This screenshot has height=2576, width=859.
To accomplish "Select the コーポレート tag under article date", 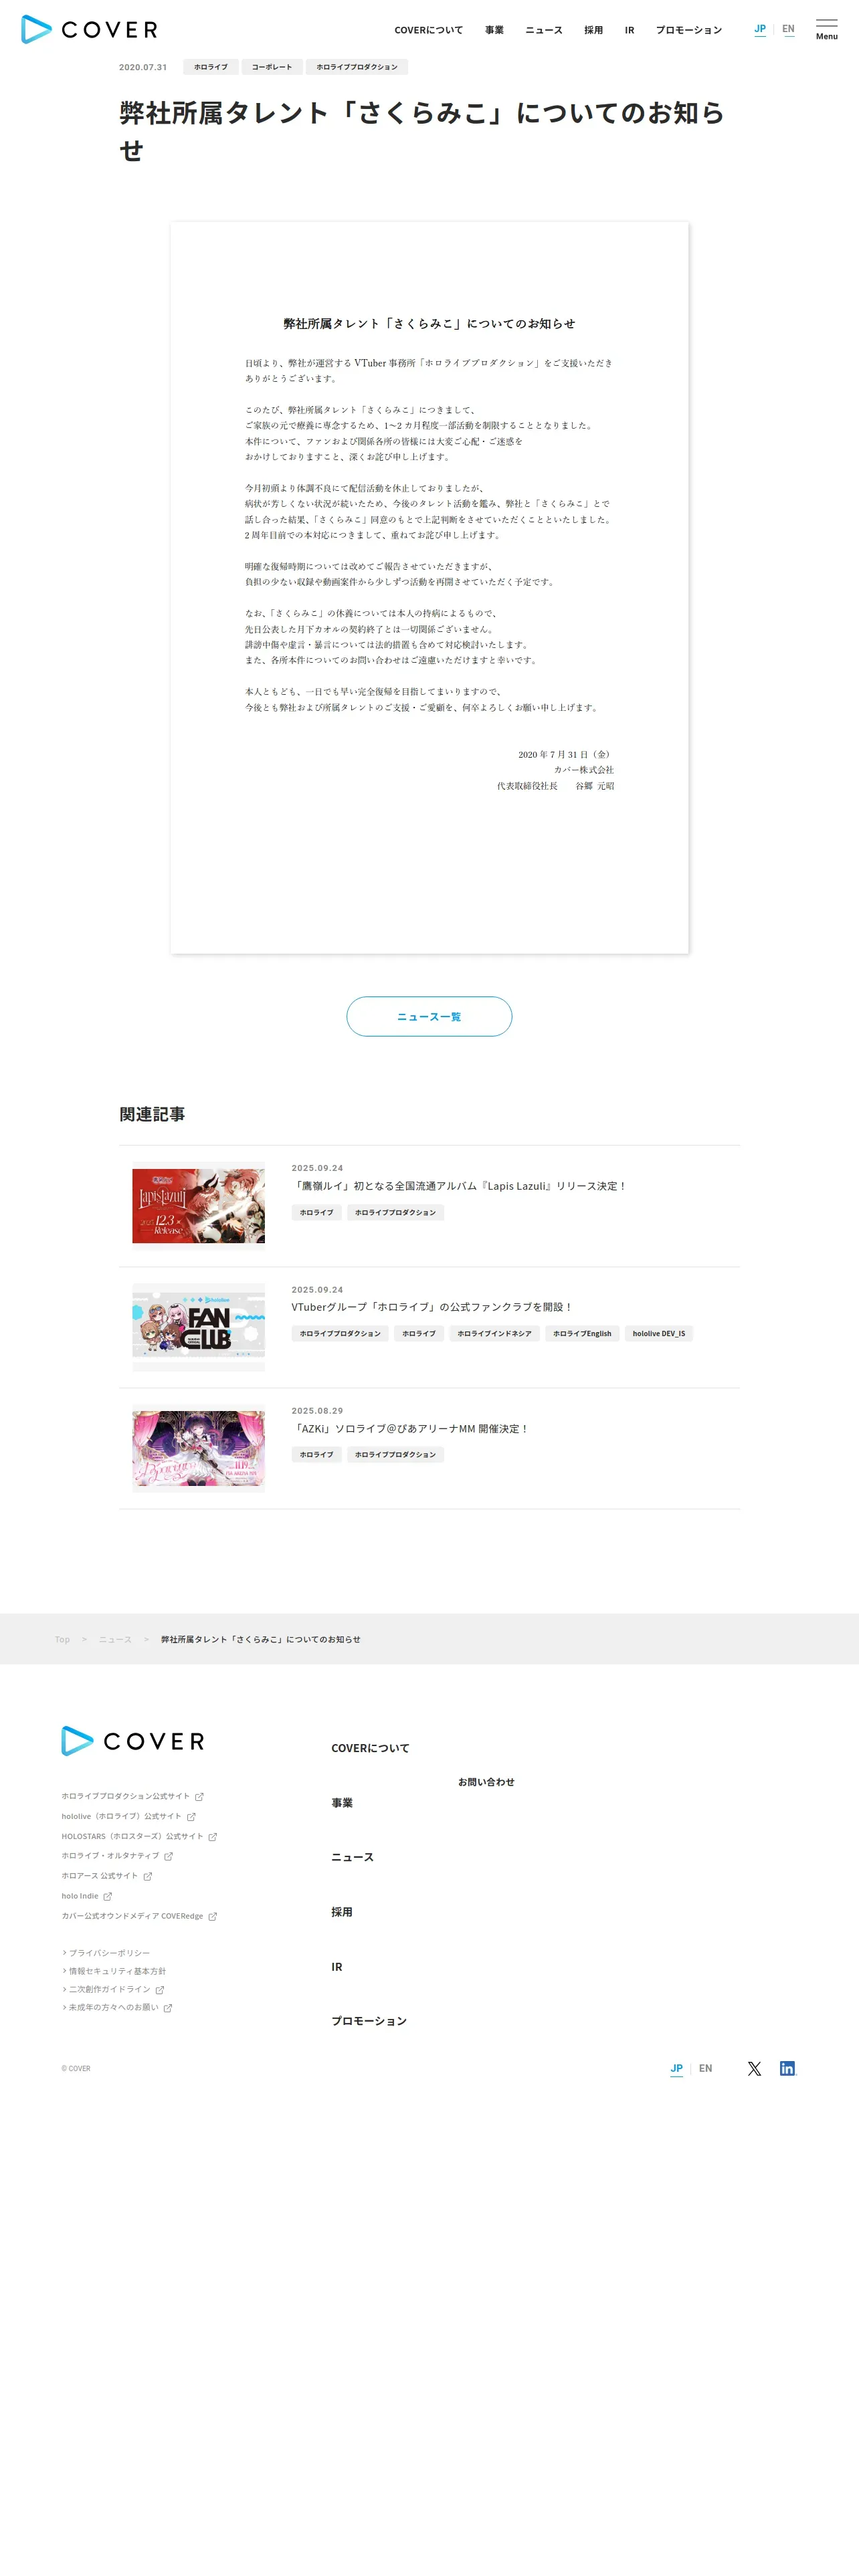I will 272,67.
